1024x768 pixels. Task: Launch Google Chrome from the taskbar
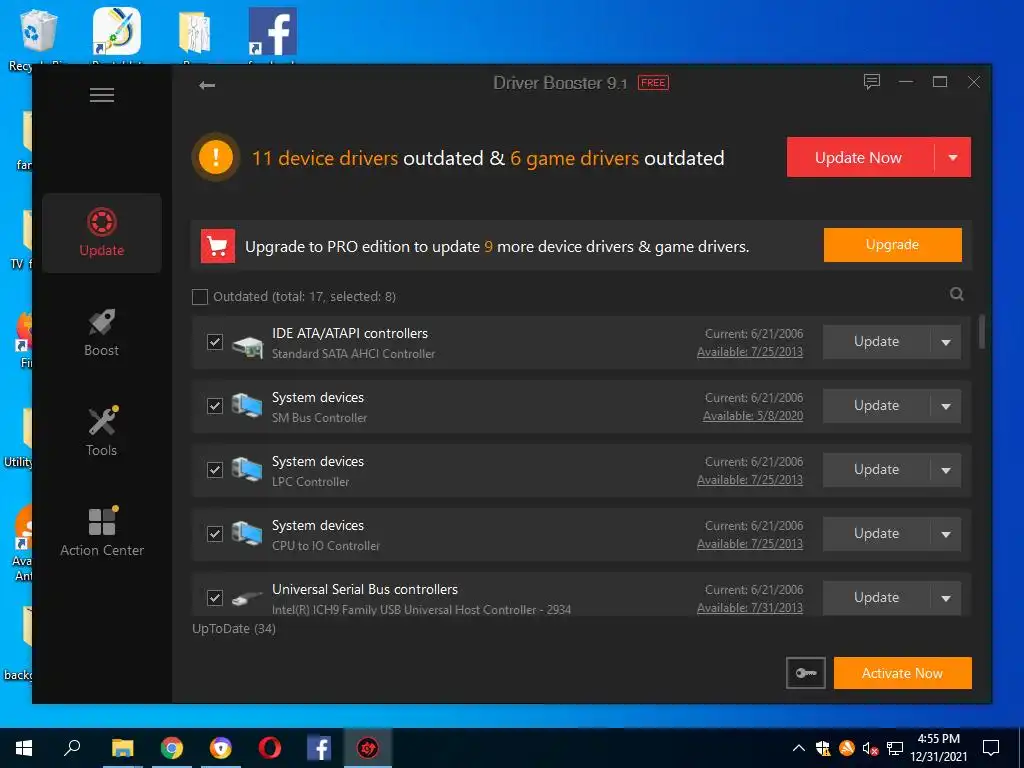172,748
